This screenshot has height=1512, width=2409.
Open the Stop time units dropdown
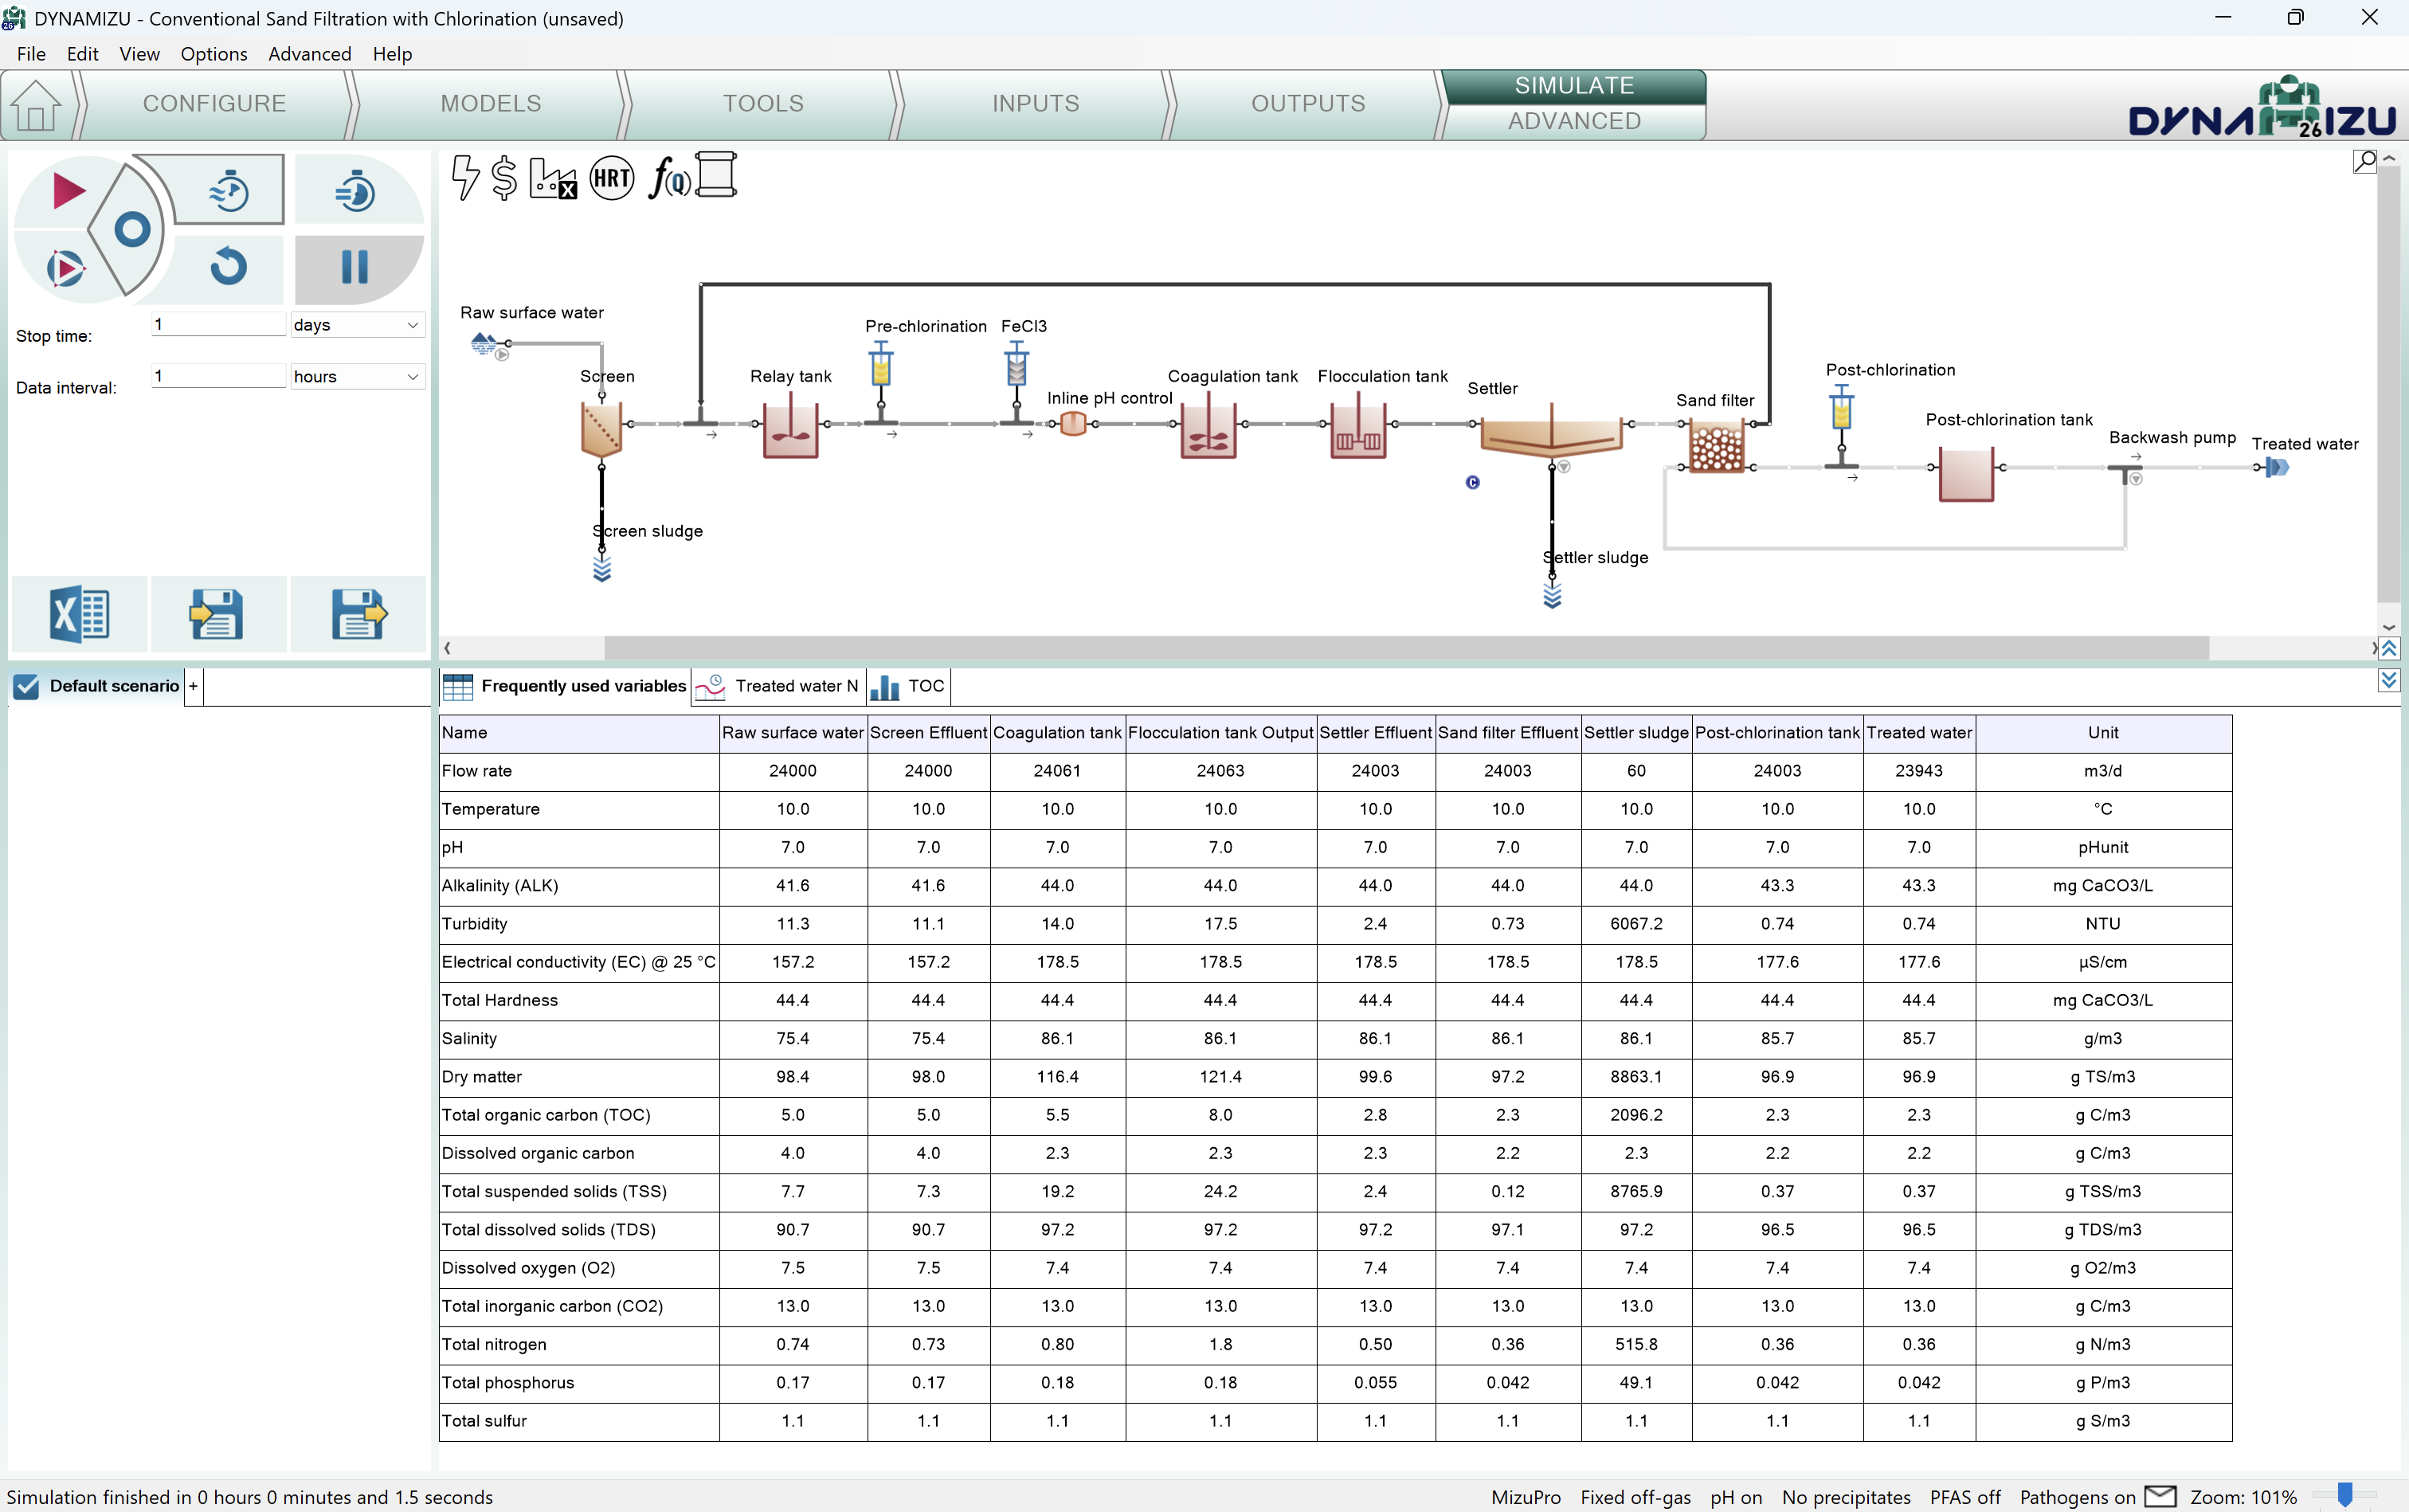(357, 325)
